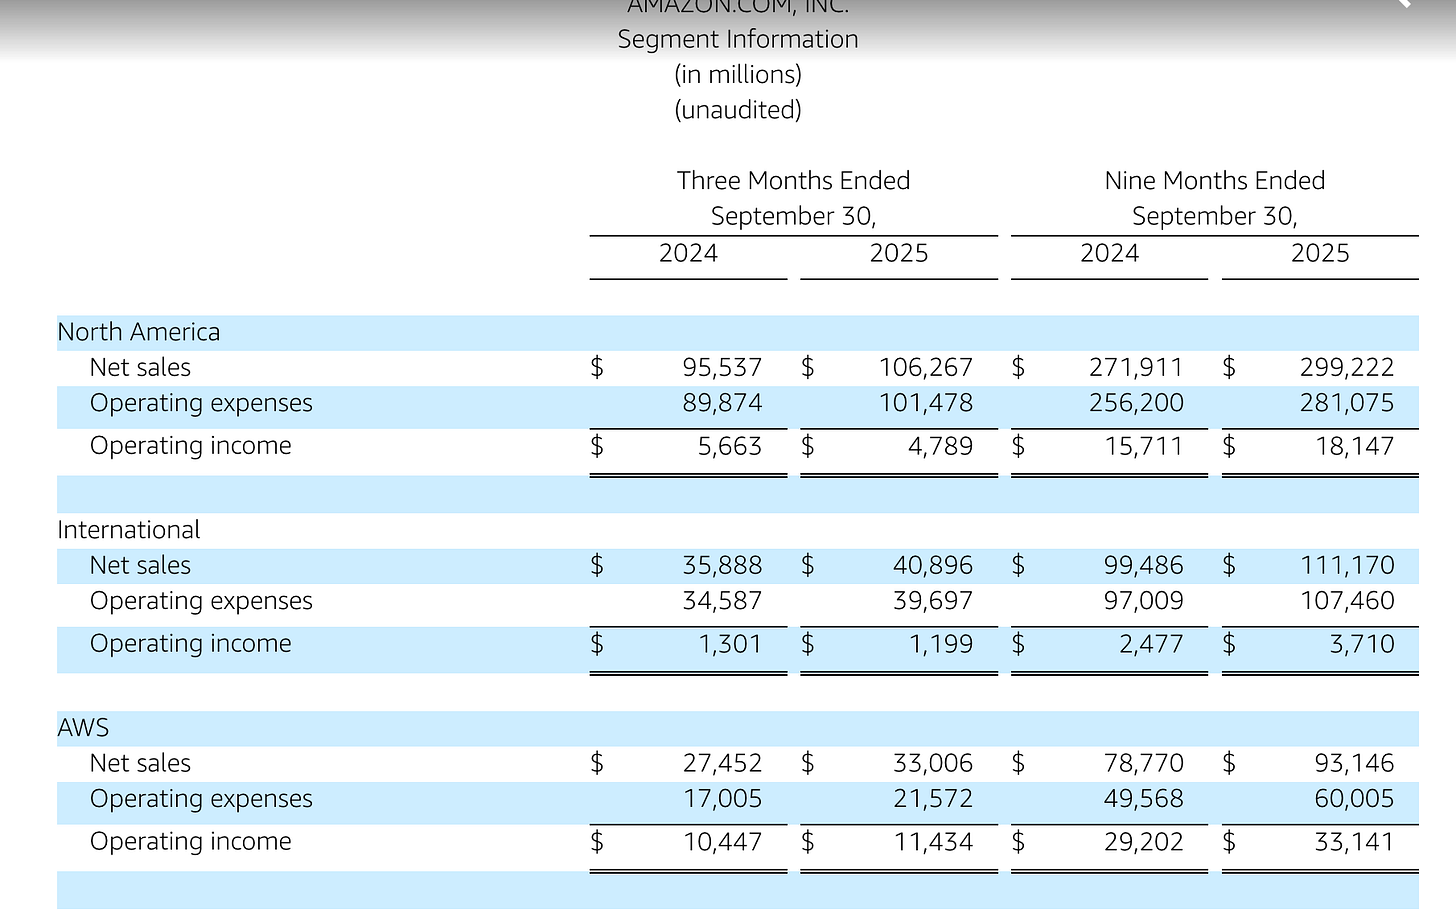1456x914 pixels.
Task: Select the 'Three Months Ended' column header
Action: click(793, 180)
